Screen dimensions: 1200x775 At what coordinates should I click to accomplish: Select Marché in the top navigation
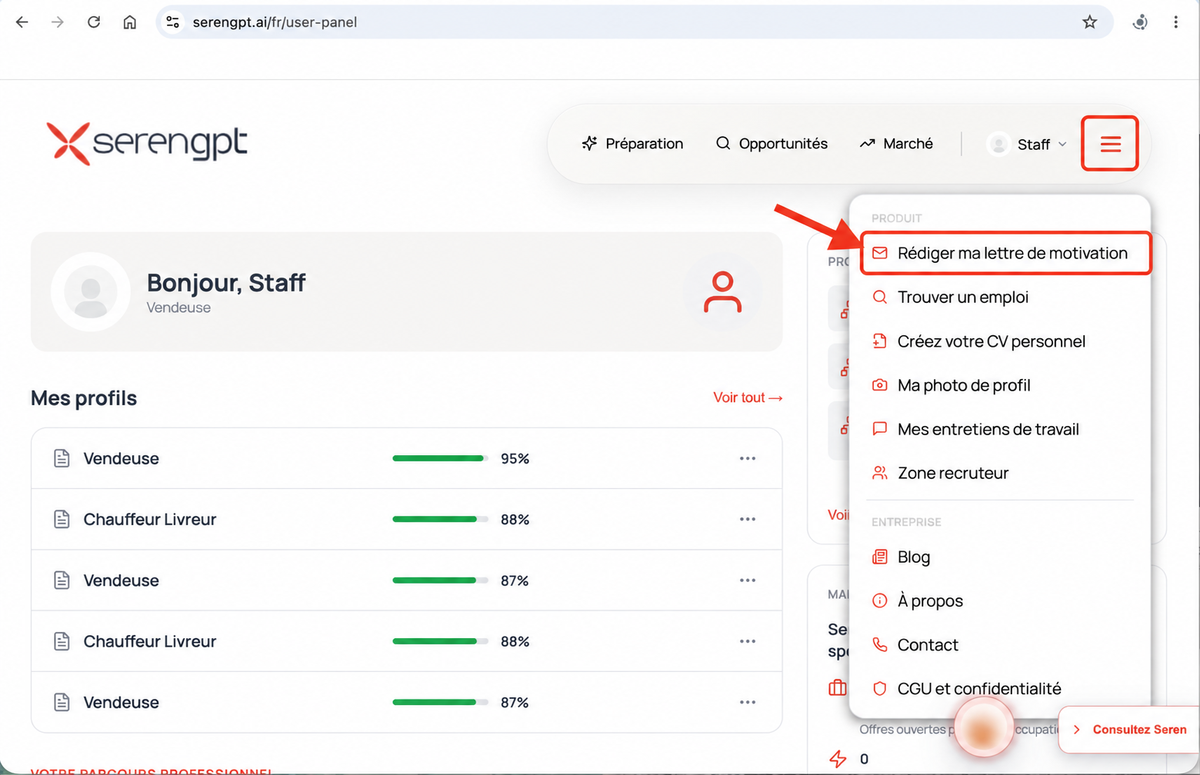coord(896,144)
